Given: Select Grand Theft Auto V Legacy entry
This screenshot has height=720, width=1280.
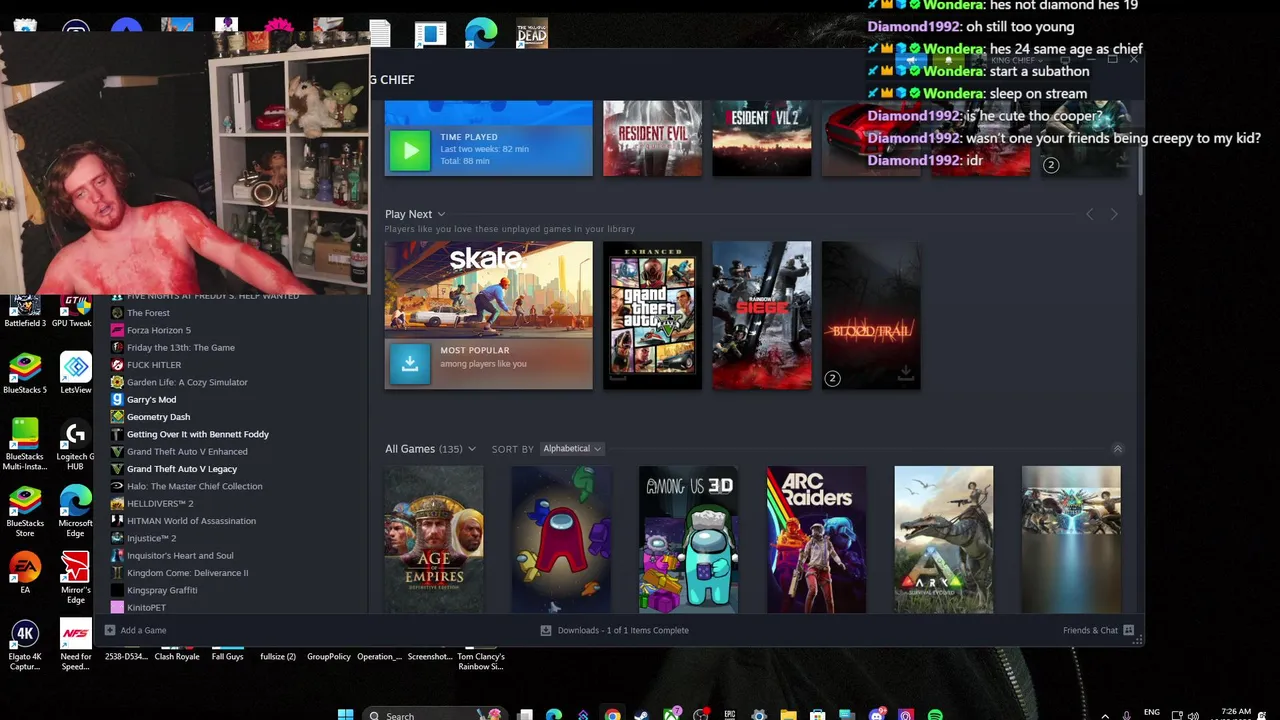Looking at the screenshot, I should [x=181, y=469].
